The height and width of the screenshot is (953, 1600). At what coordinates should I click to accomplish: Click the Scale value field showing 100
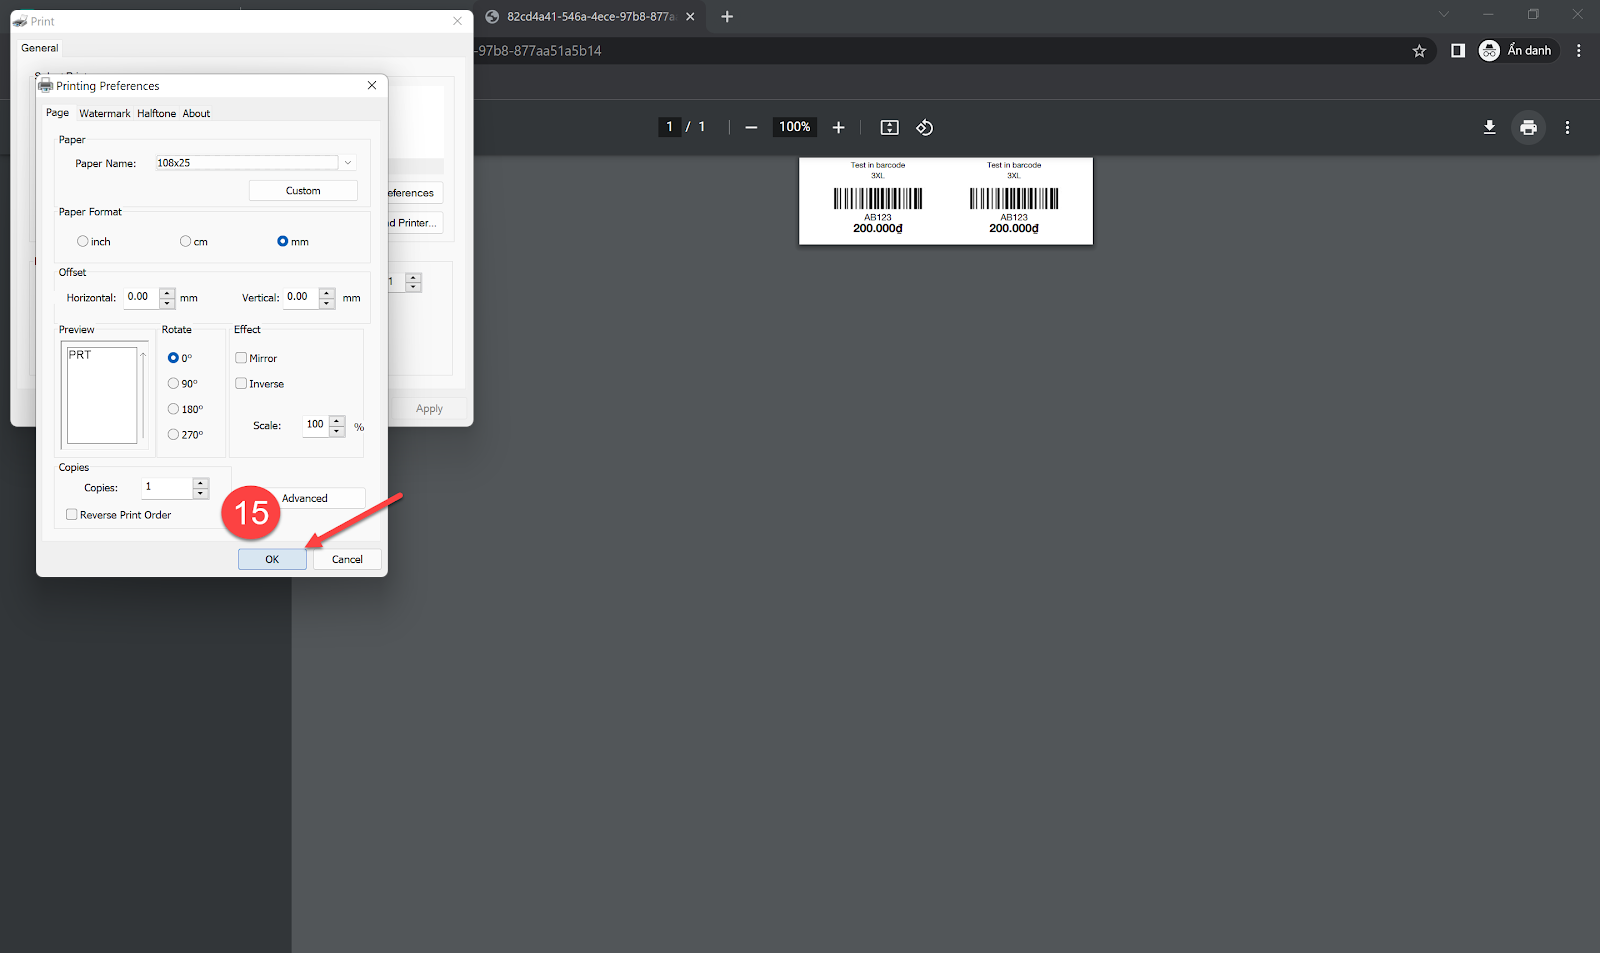316,425
